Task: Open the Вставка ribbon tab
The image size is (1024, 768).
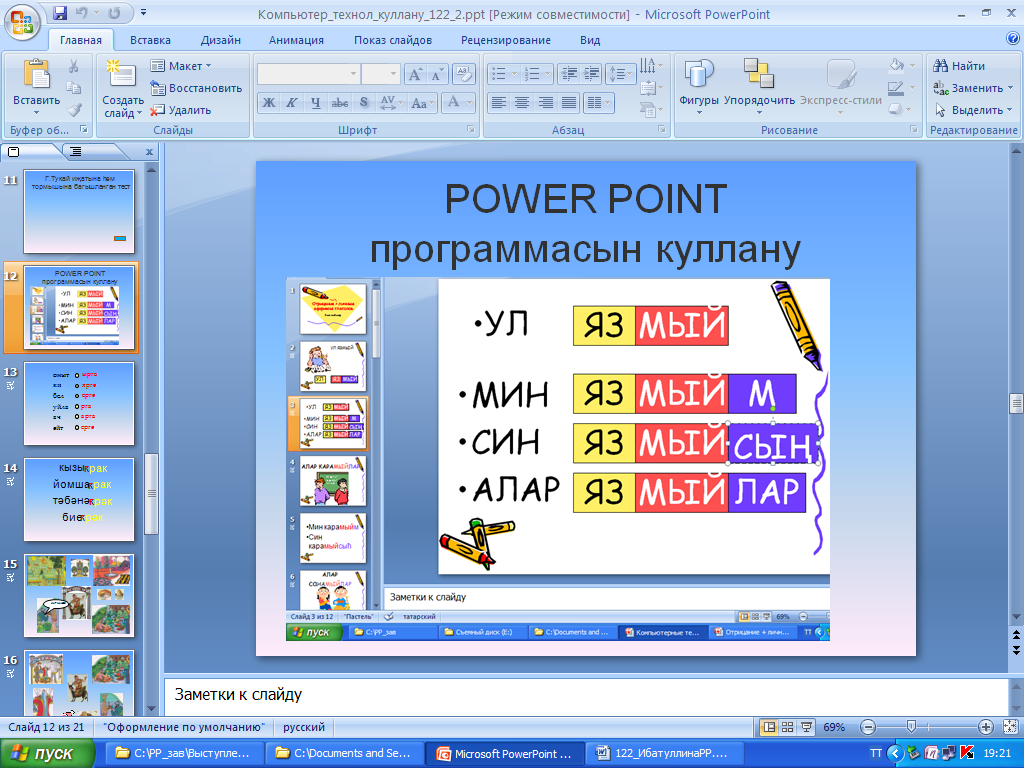Action: click(x=150, y=40)
